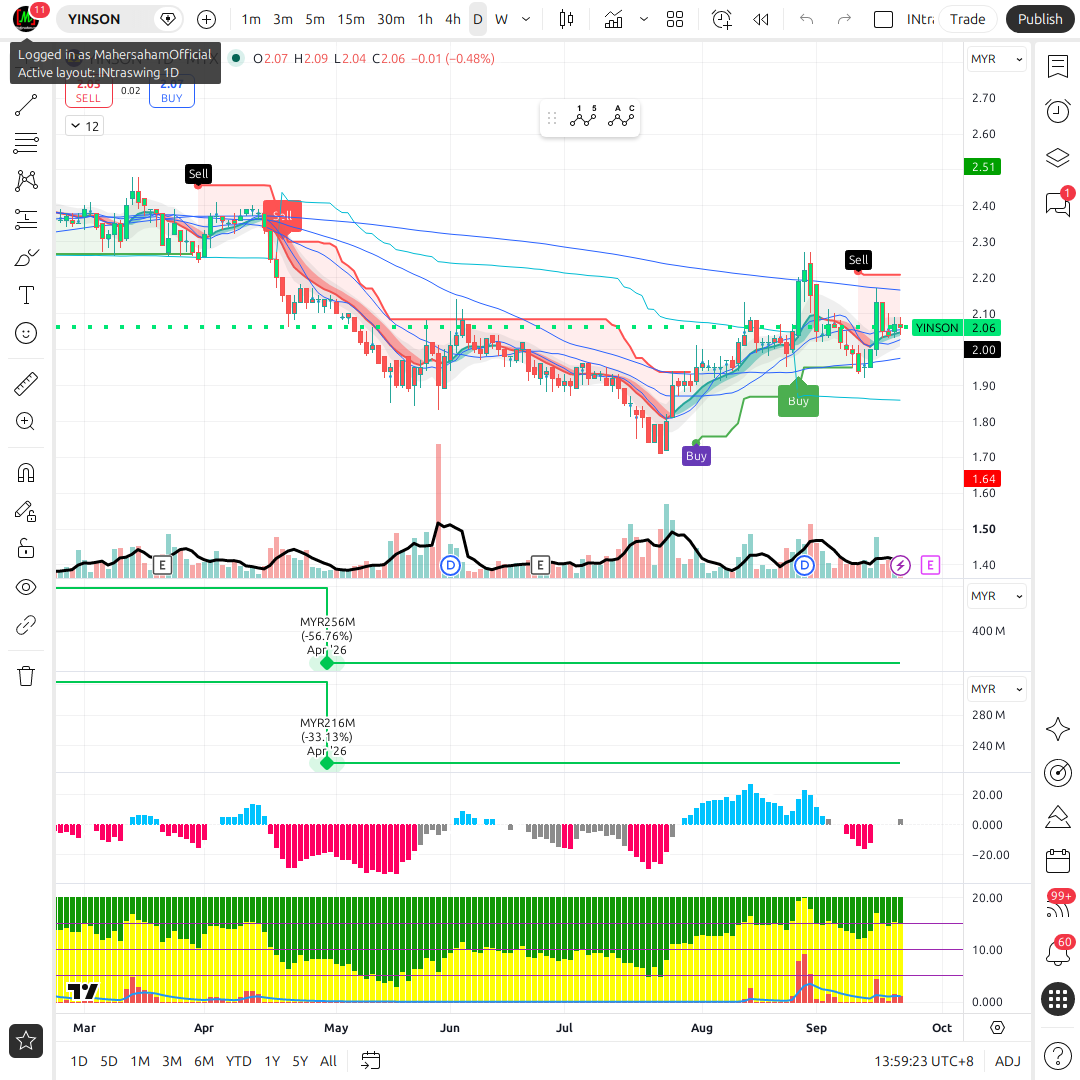Open the candlestick chart type selector
This screenshot has height=1080, width=1080.
point(566,19)
